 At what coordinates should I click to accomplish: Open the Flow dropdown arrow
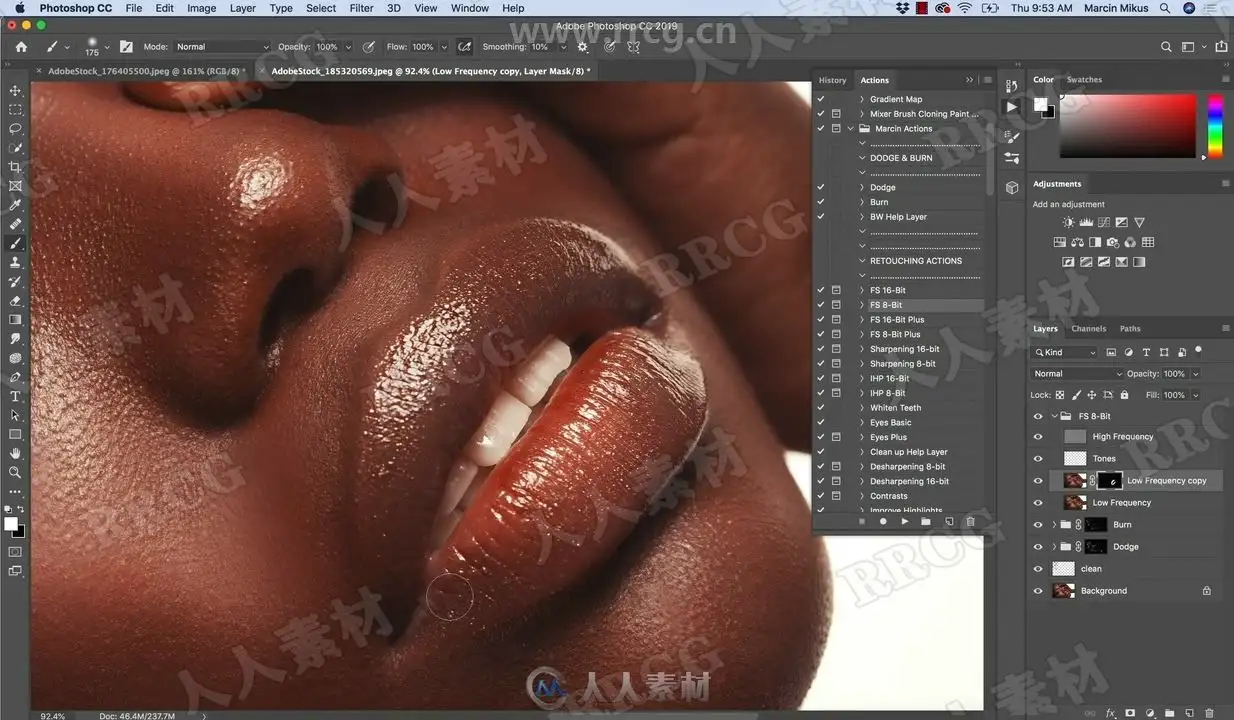coord(444,47)
